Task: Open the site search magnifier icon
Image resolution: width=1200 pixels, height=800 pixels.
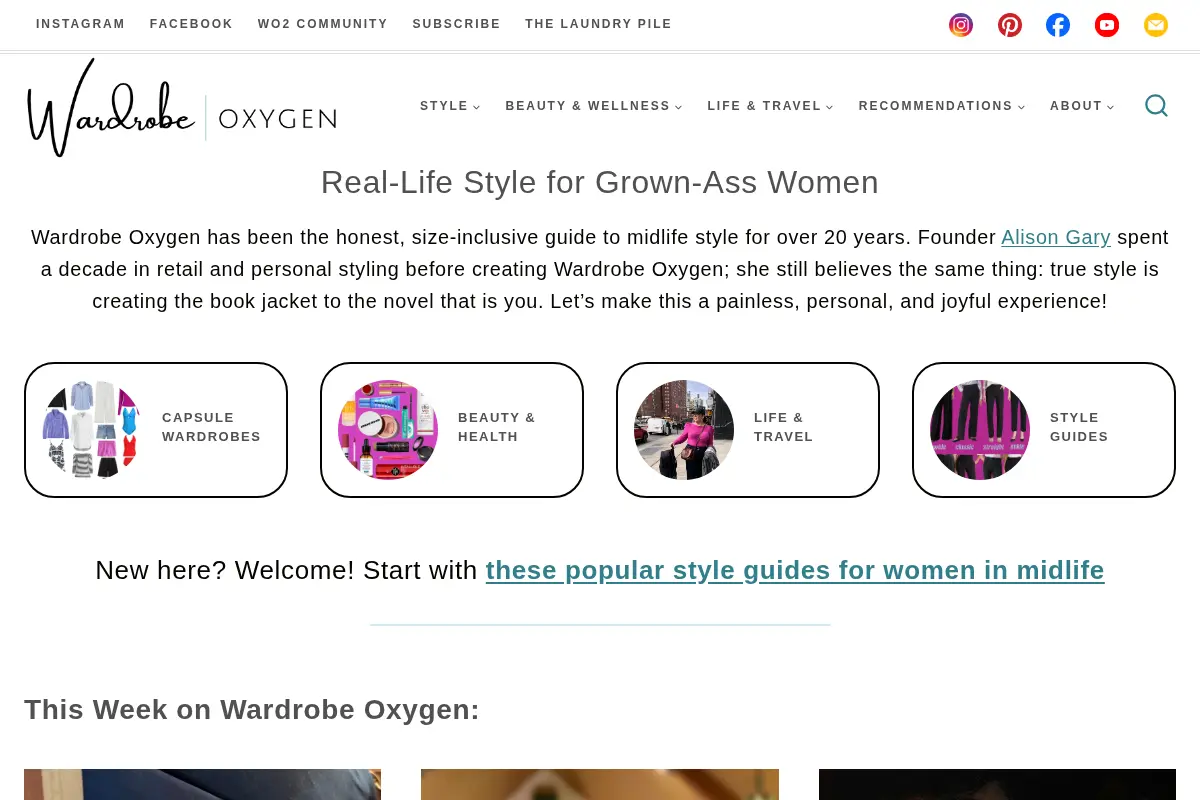Action: click(1156, 106)
